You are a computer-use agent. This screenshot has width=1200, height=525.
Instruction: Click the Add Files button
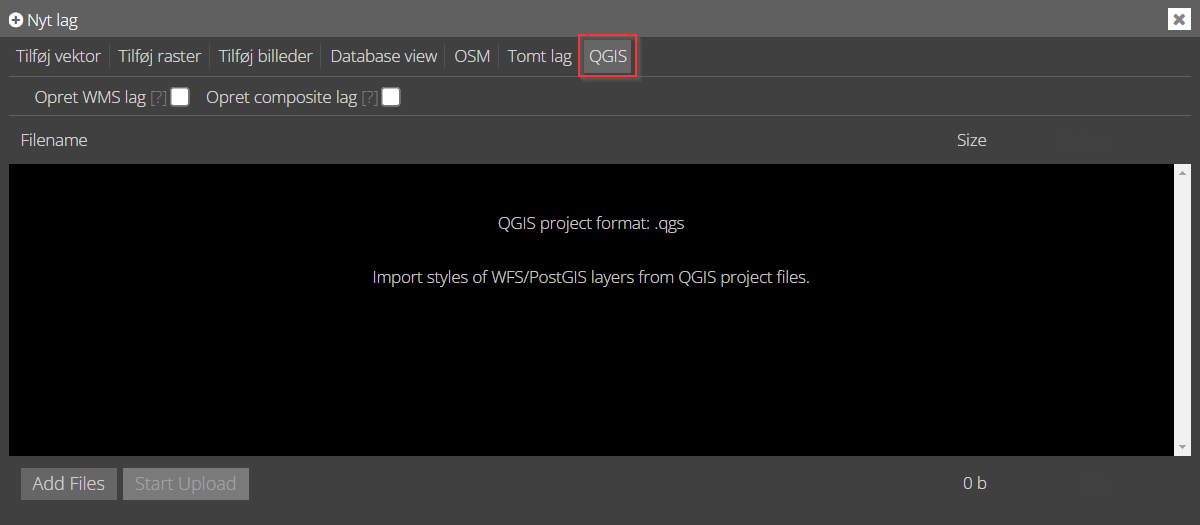pyautogui.click(x=69, y=484)
